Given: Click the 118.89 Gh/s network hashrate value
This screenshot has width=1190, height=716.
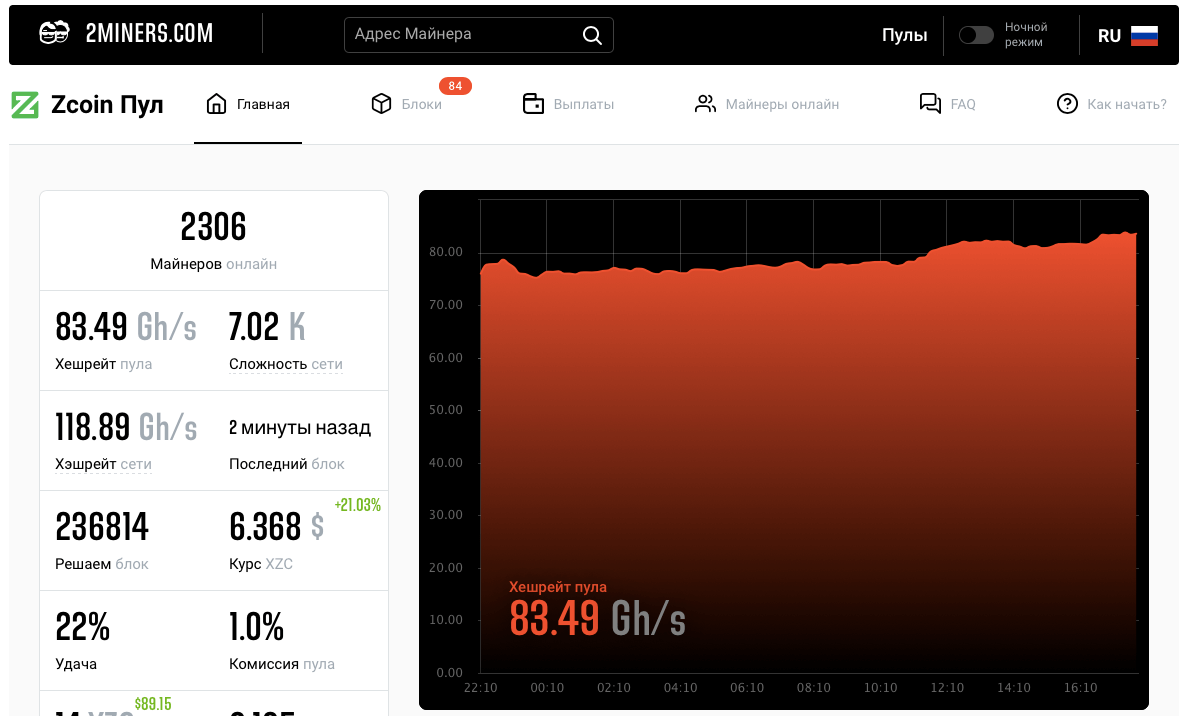Looking at the screenshot, I should pos(126,427).
